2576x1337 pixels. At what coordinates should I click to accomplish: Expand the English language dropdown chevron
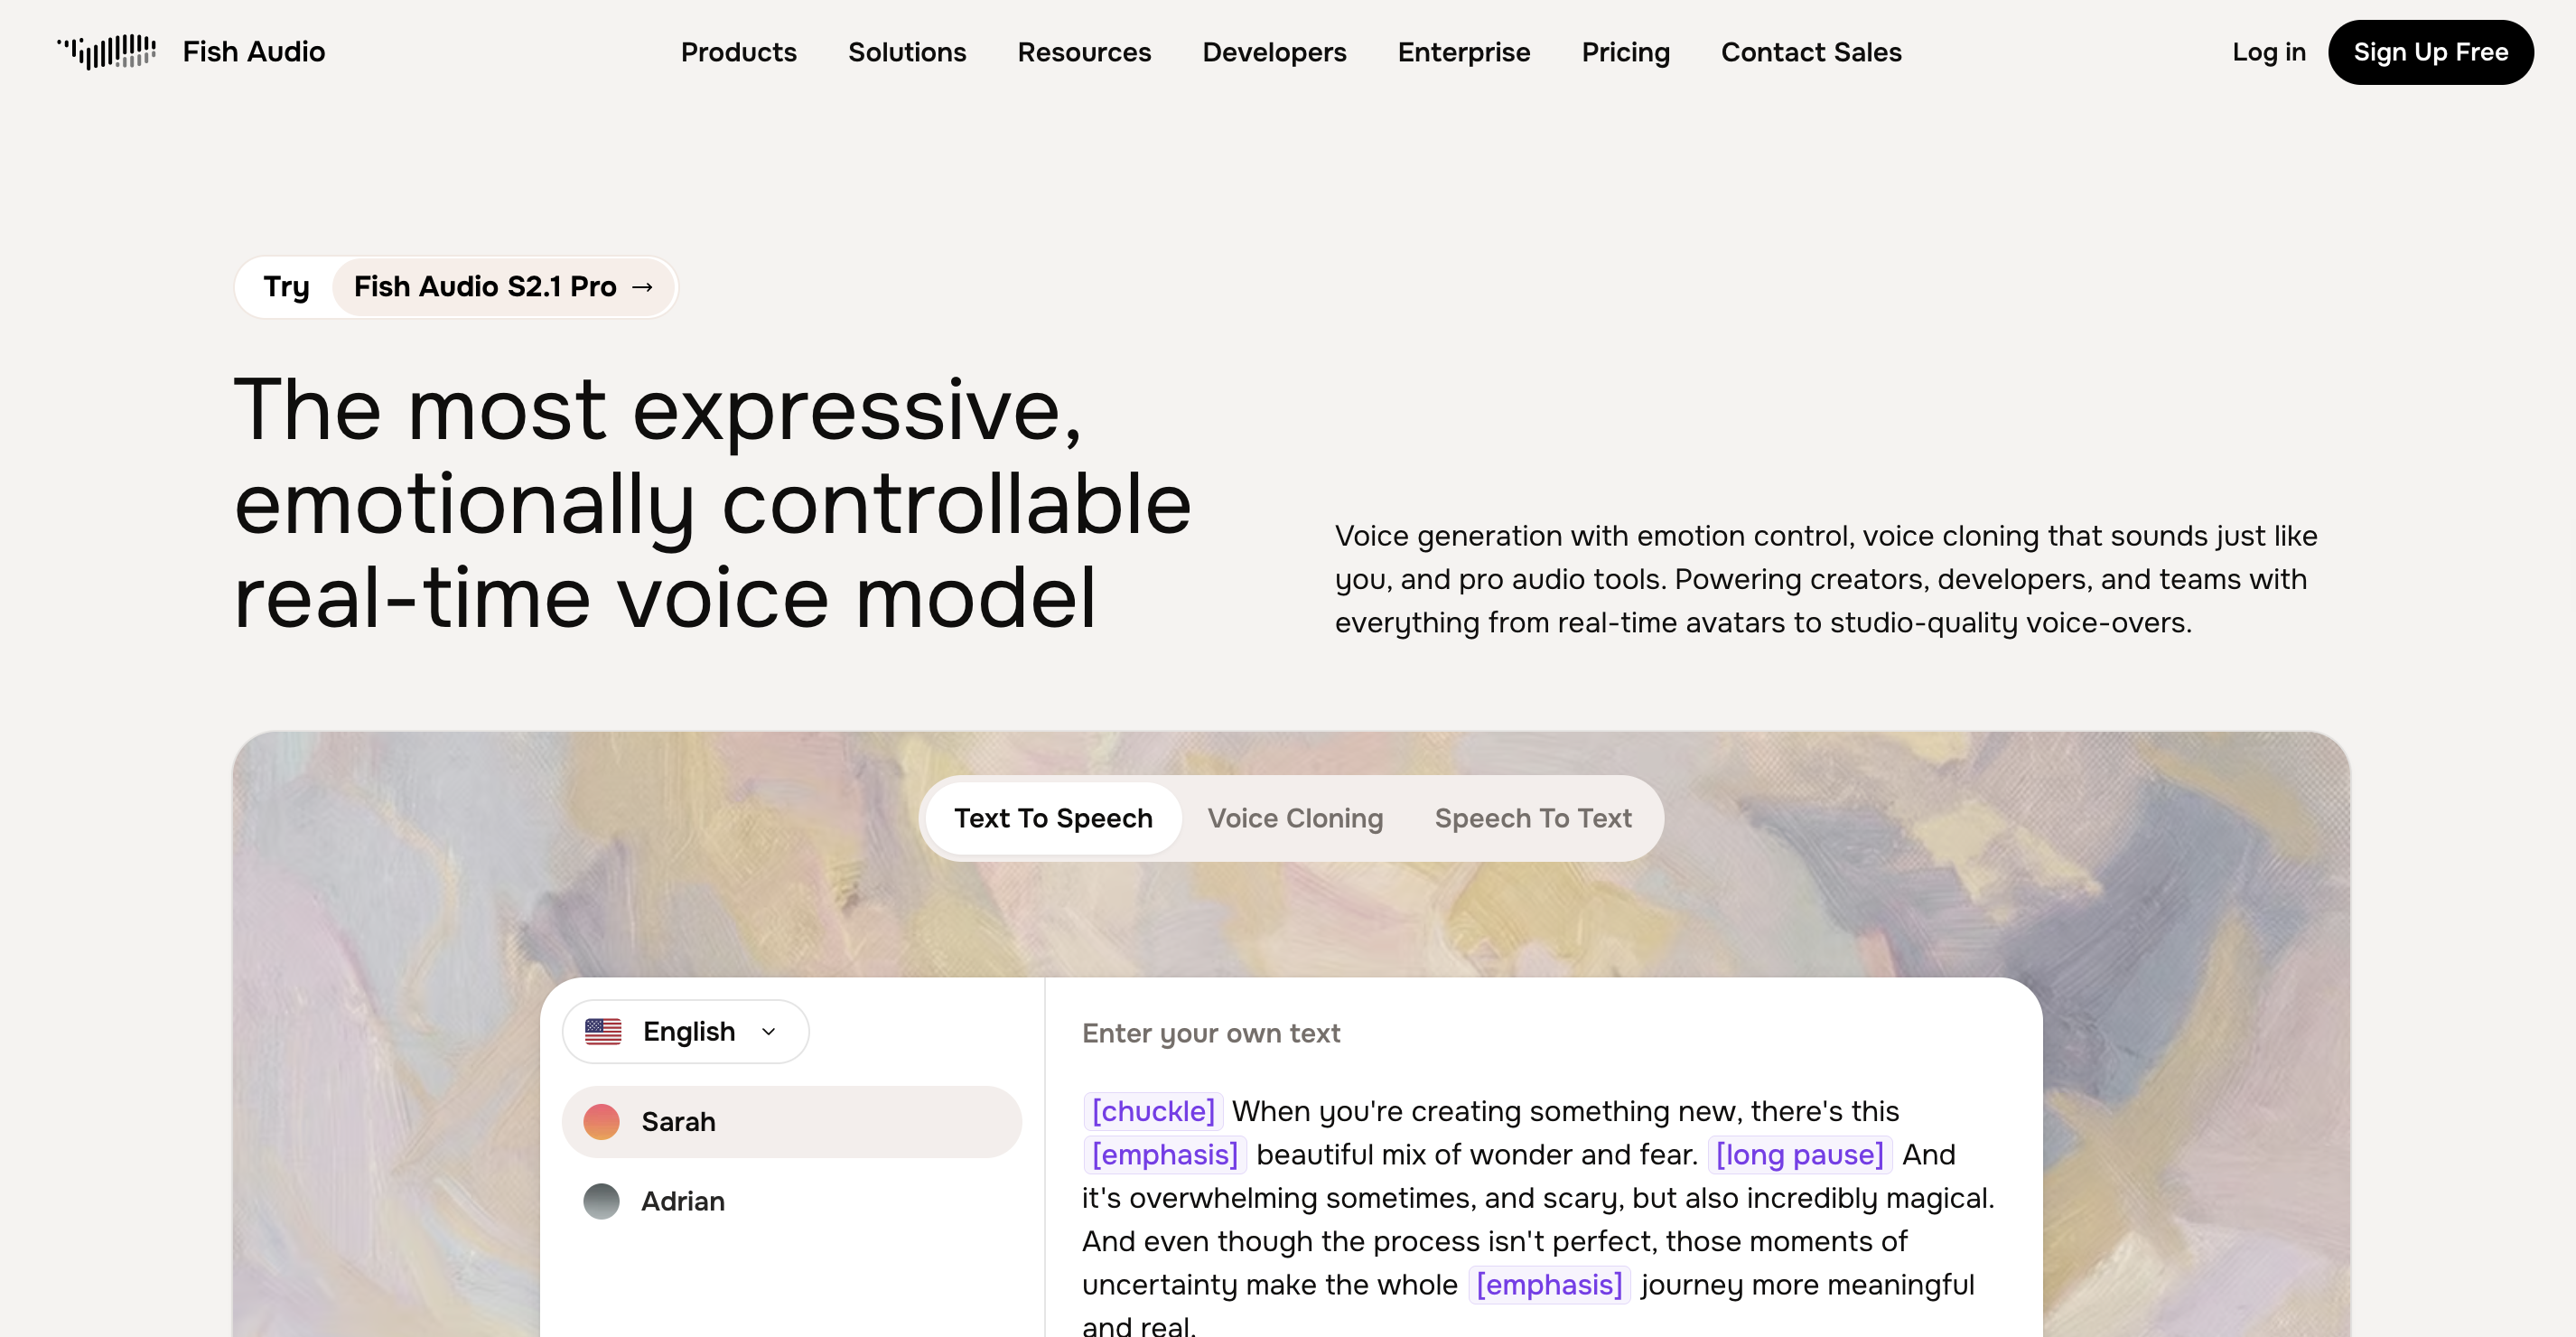[x=768, y=1031]
